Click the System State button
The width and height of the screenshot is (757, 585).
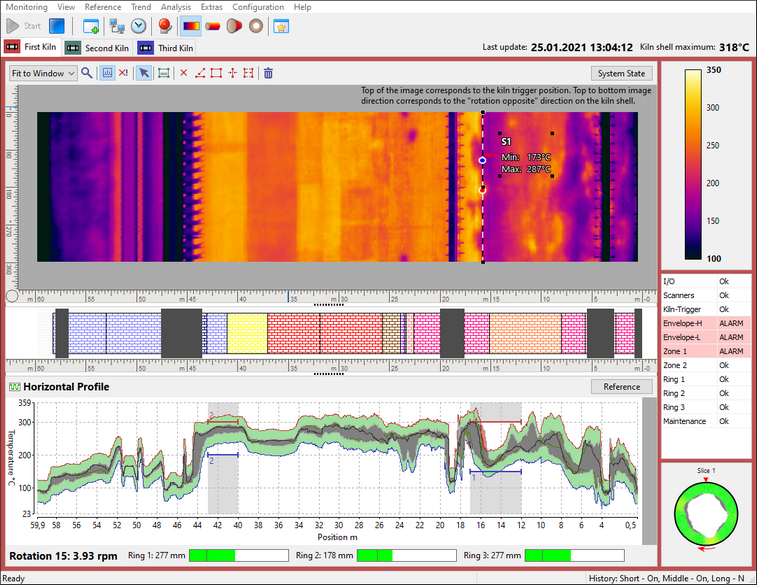621,73
